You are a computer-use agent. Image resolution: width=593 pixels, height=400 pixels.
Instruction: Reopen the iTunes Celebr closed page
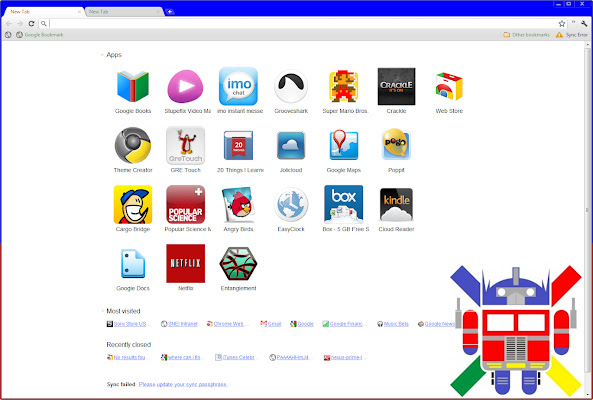coord(235,357)
